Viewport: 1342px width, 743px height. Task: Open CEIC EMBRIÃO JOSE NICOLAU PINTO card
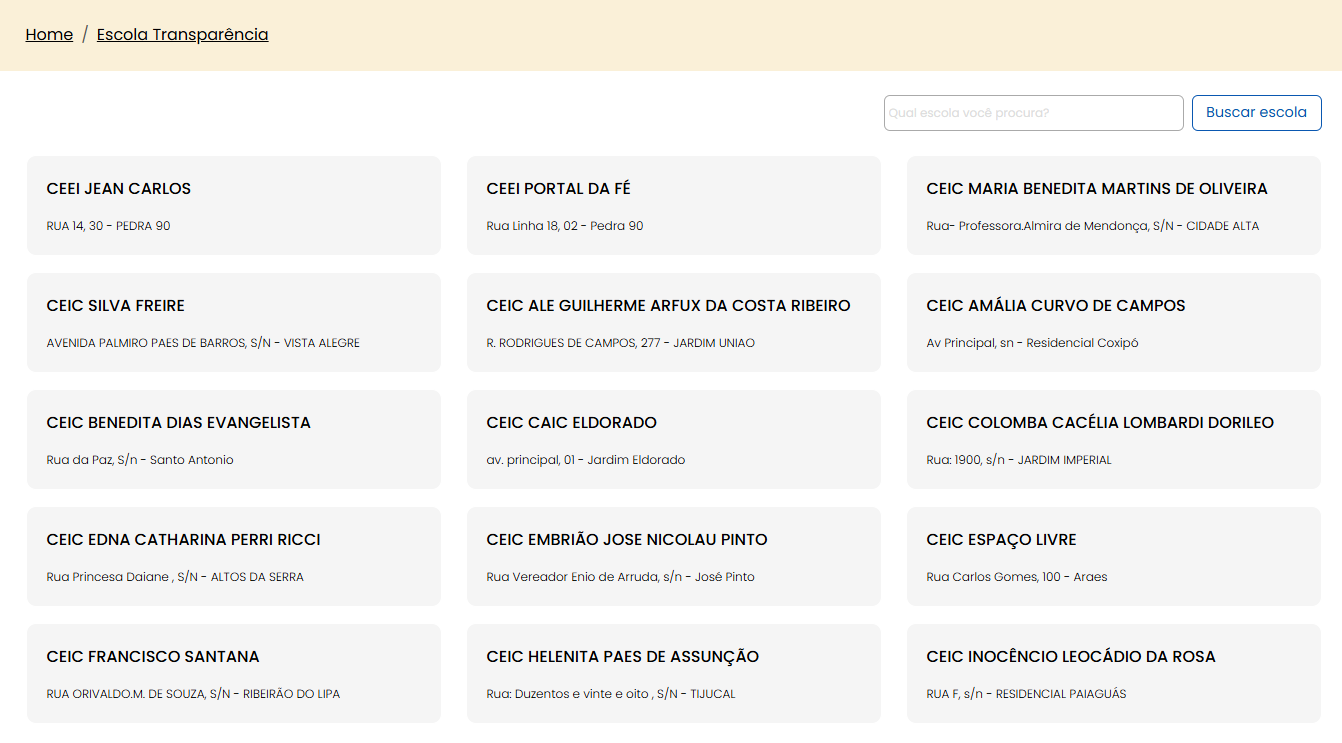(673, 556)
